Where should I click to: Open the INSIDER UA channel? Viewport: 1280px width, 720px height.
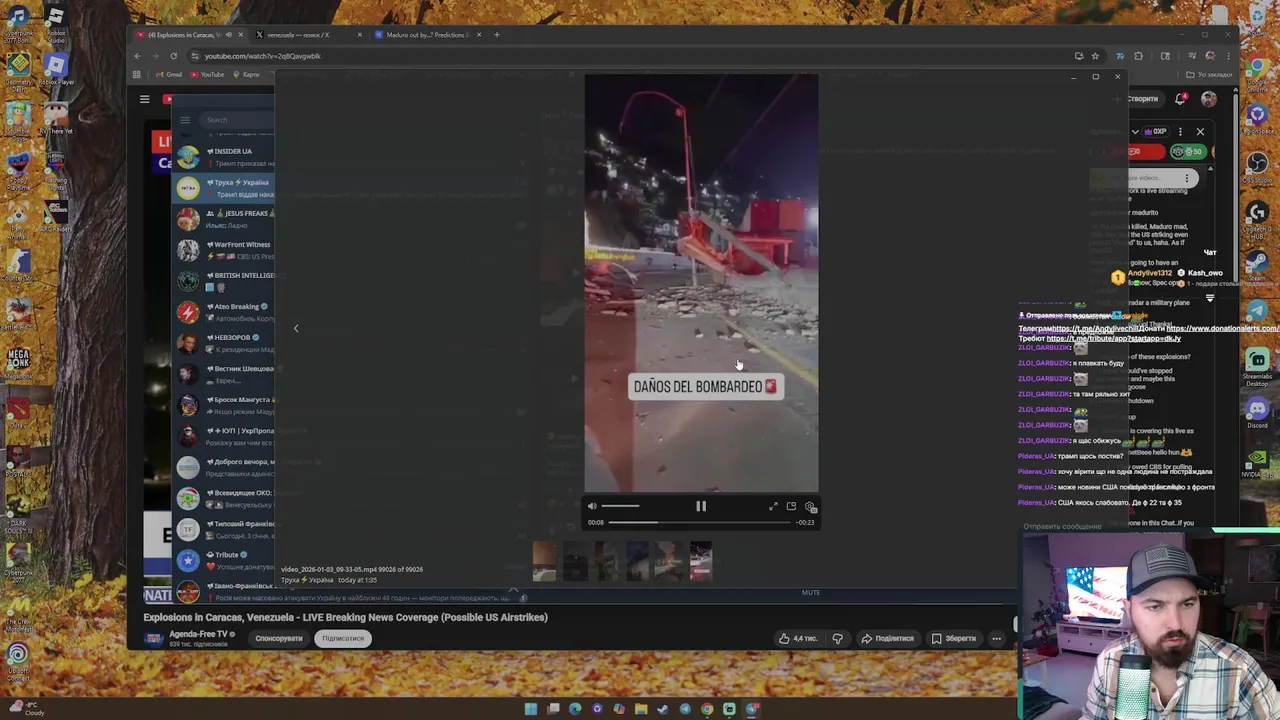224,157
